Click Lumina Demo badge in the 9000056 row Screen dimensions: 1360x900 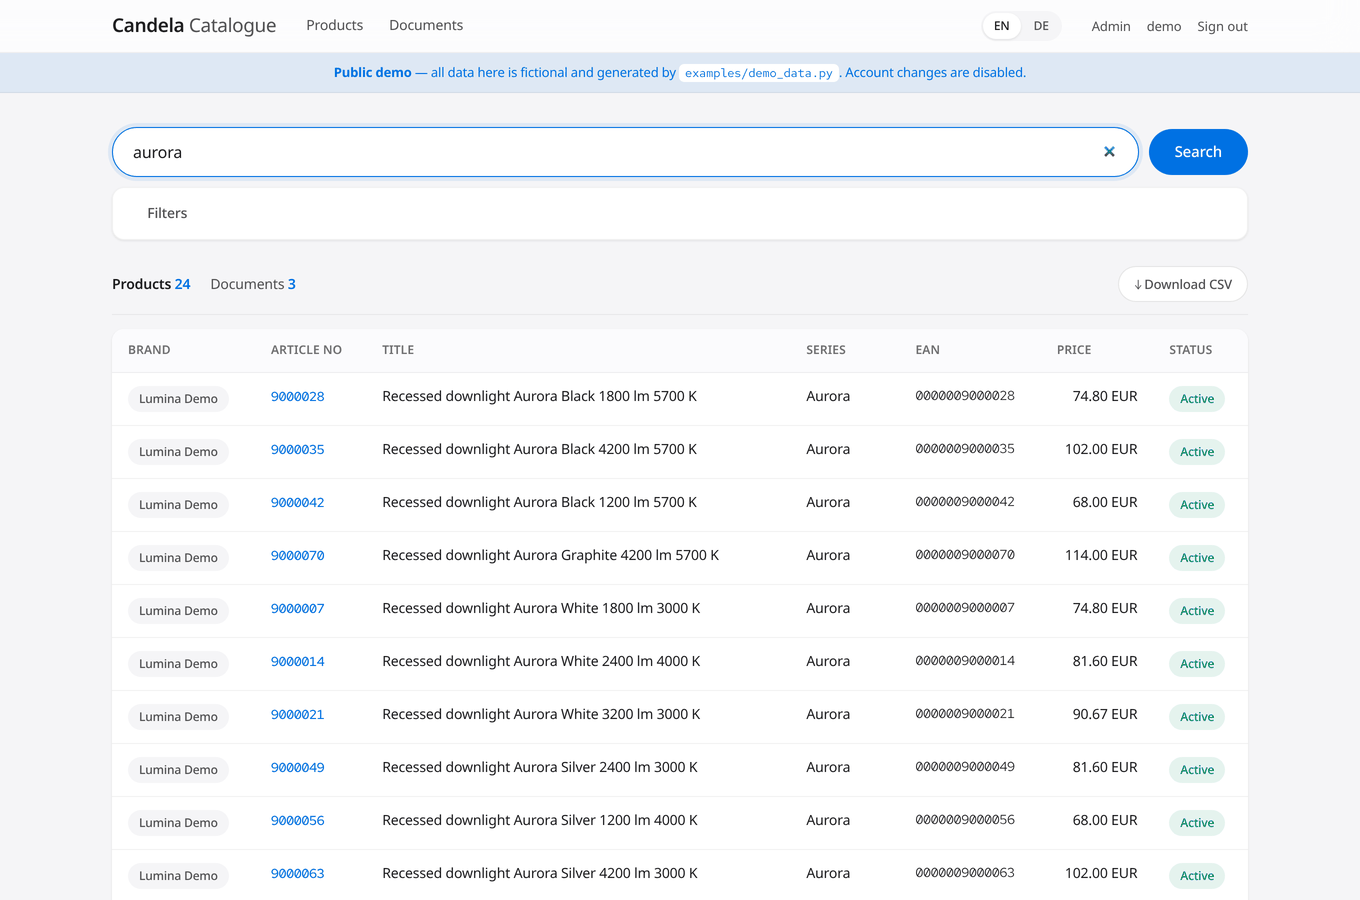point(178,823)
